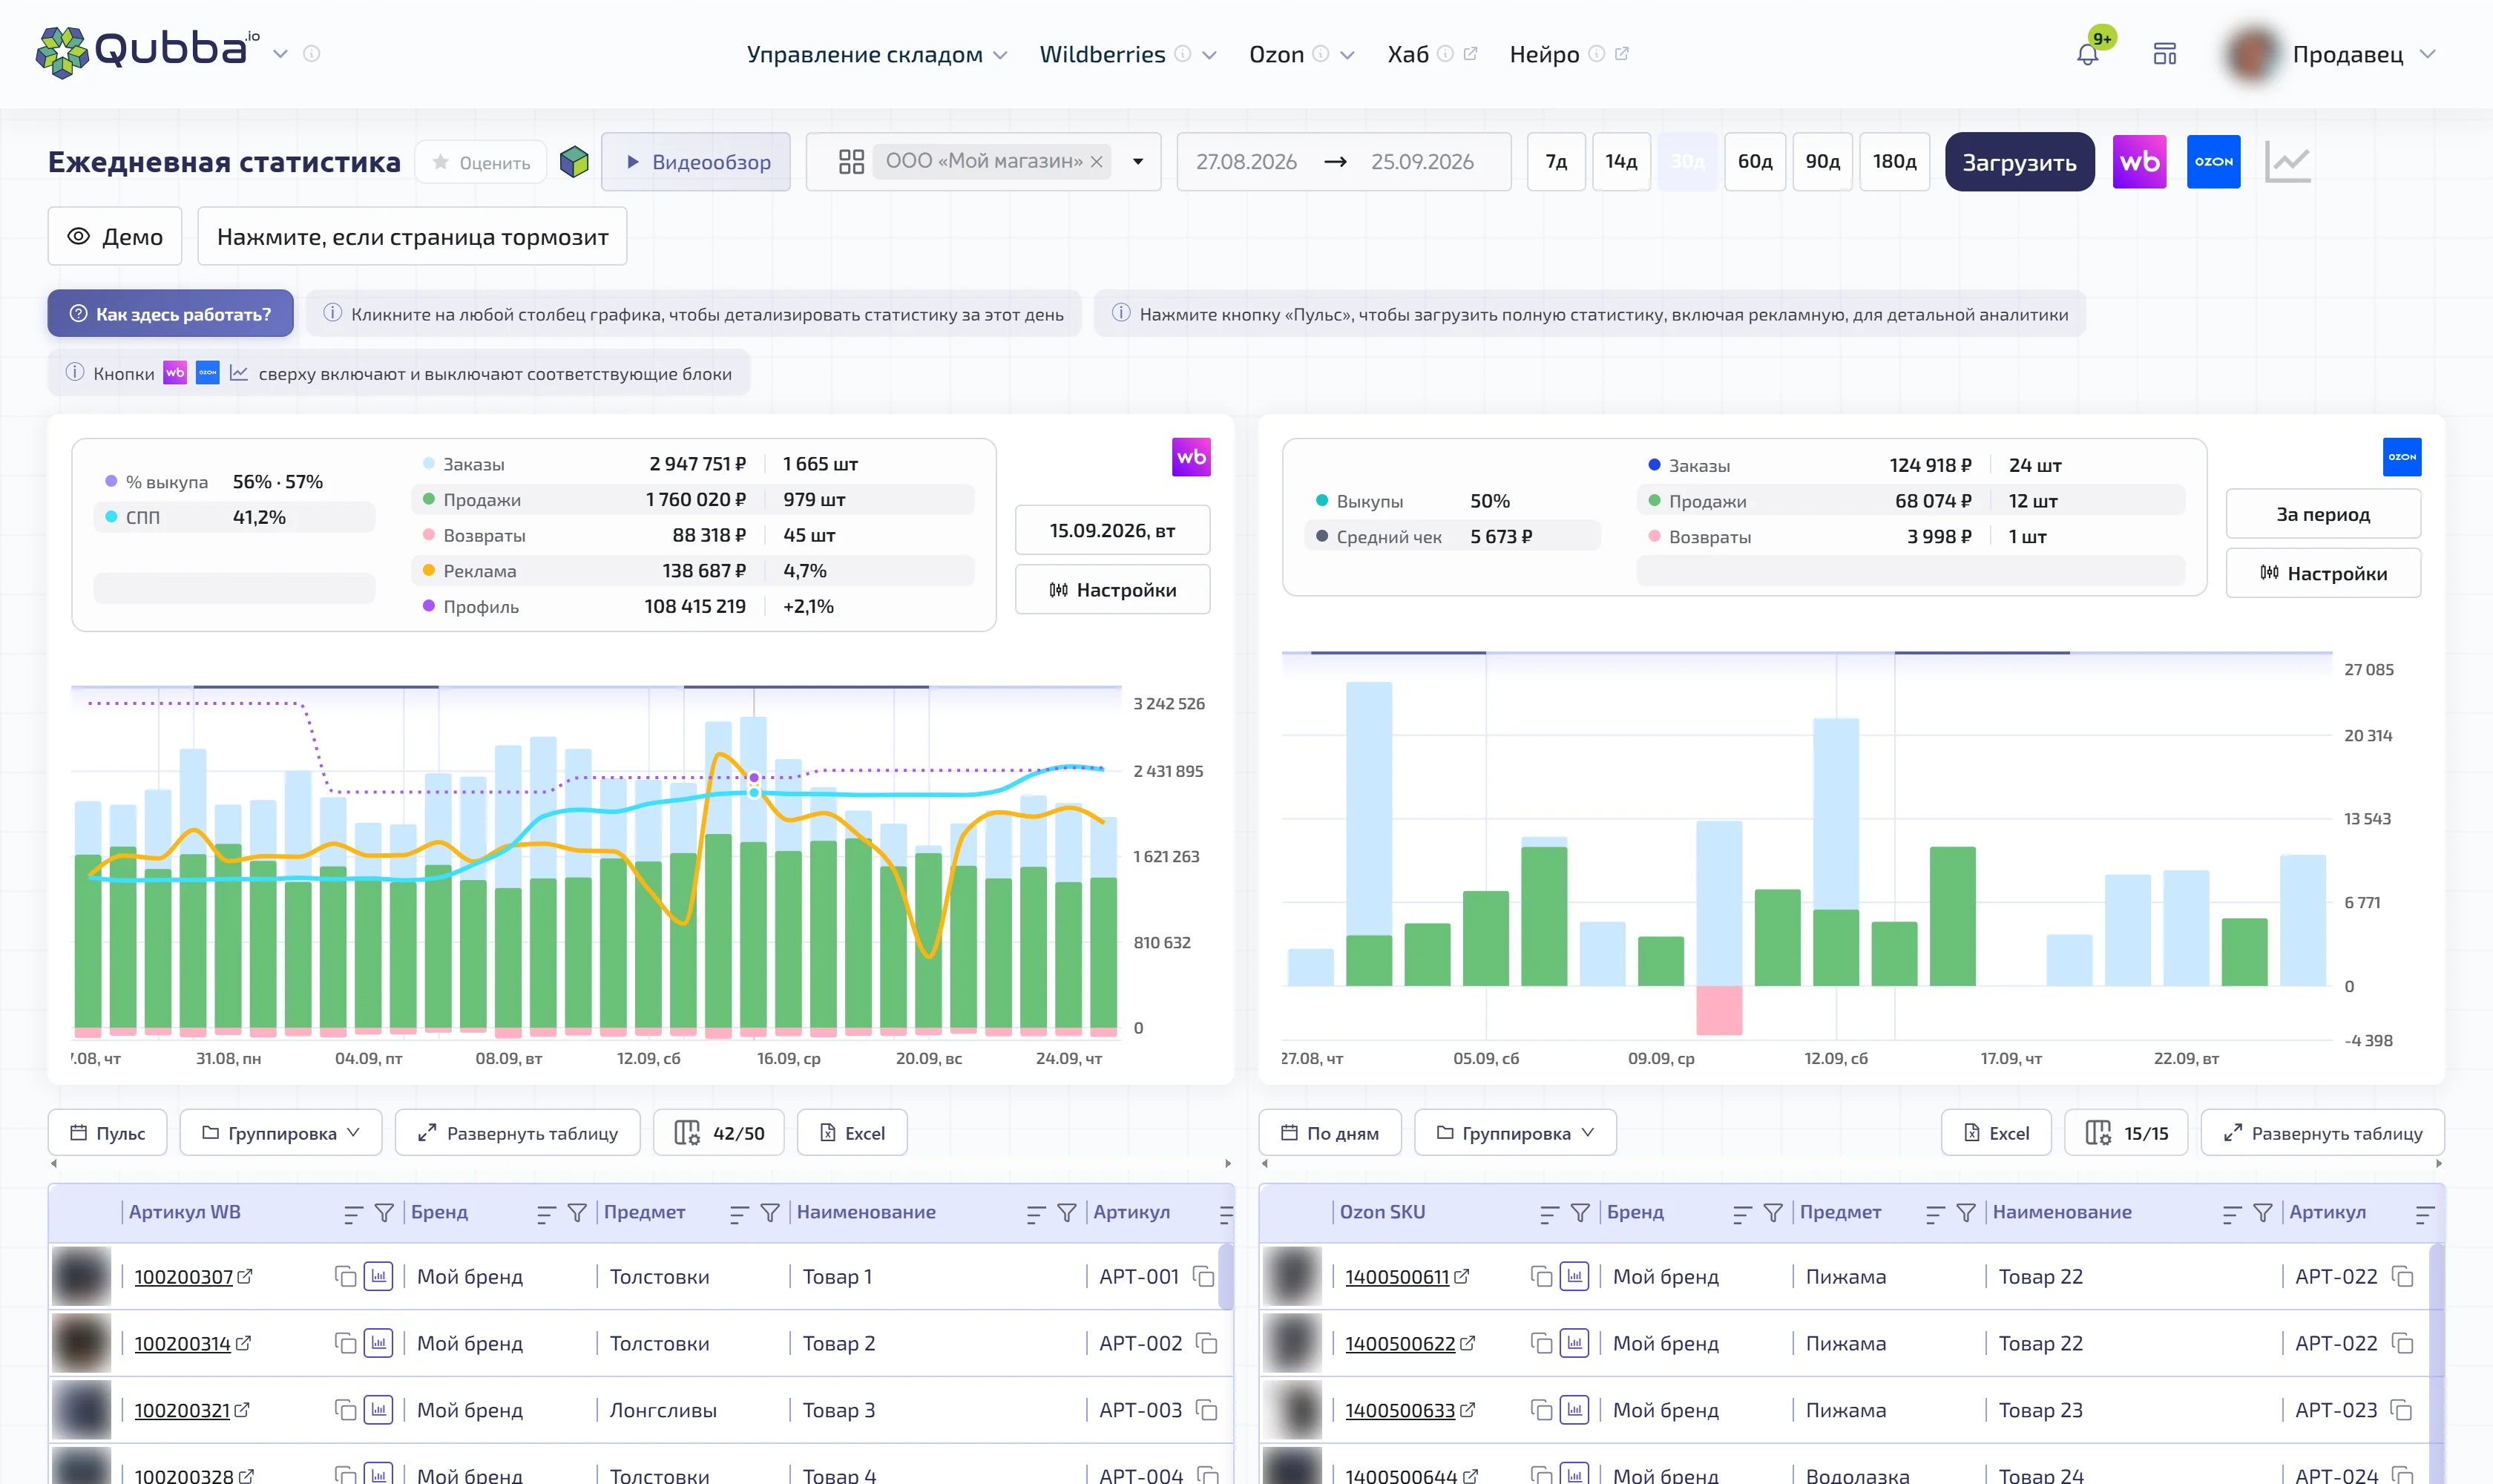Open Как здесь работать? help

pyautogui.click(x=170, y=314)
